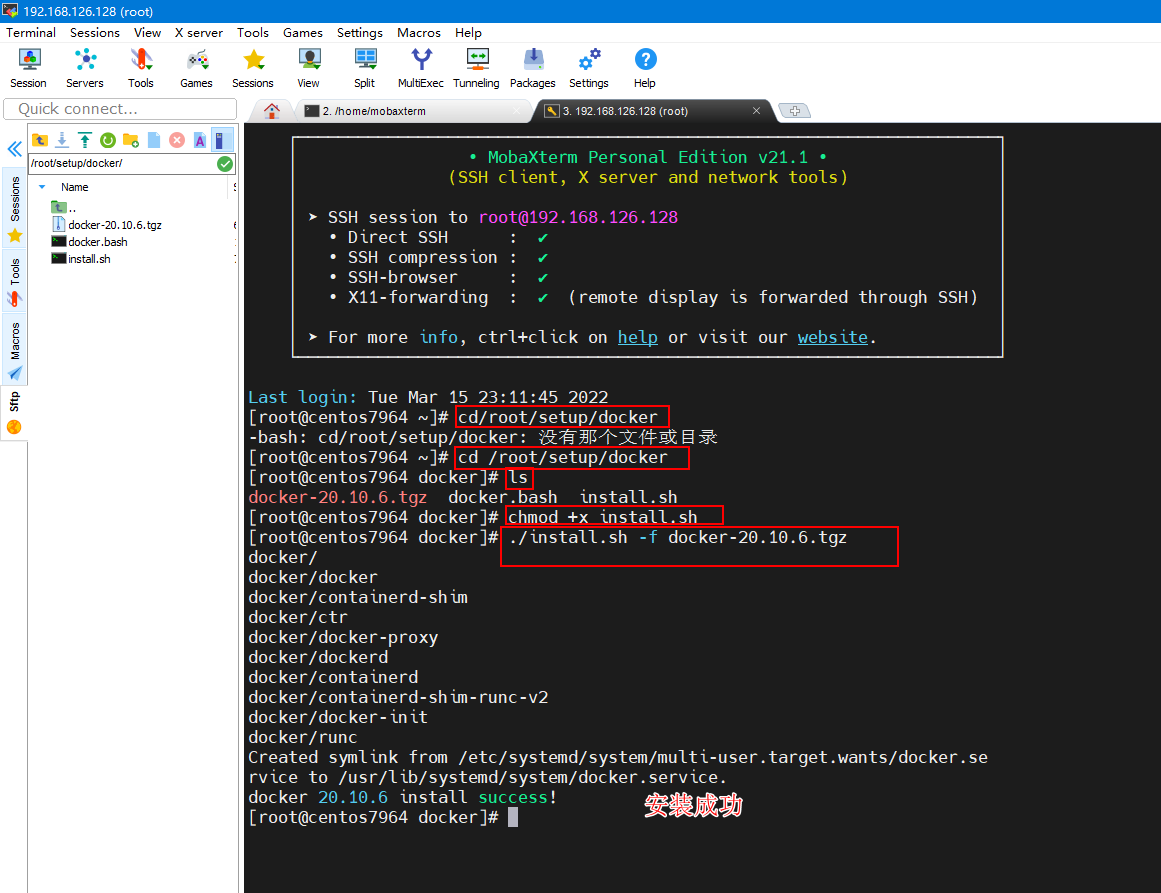Click 'docker 20.10.6 install success!' line
Screen dimensions: 1161x893
click(402, 797)
